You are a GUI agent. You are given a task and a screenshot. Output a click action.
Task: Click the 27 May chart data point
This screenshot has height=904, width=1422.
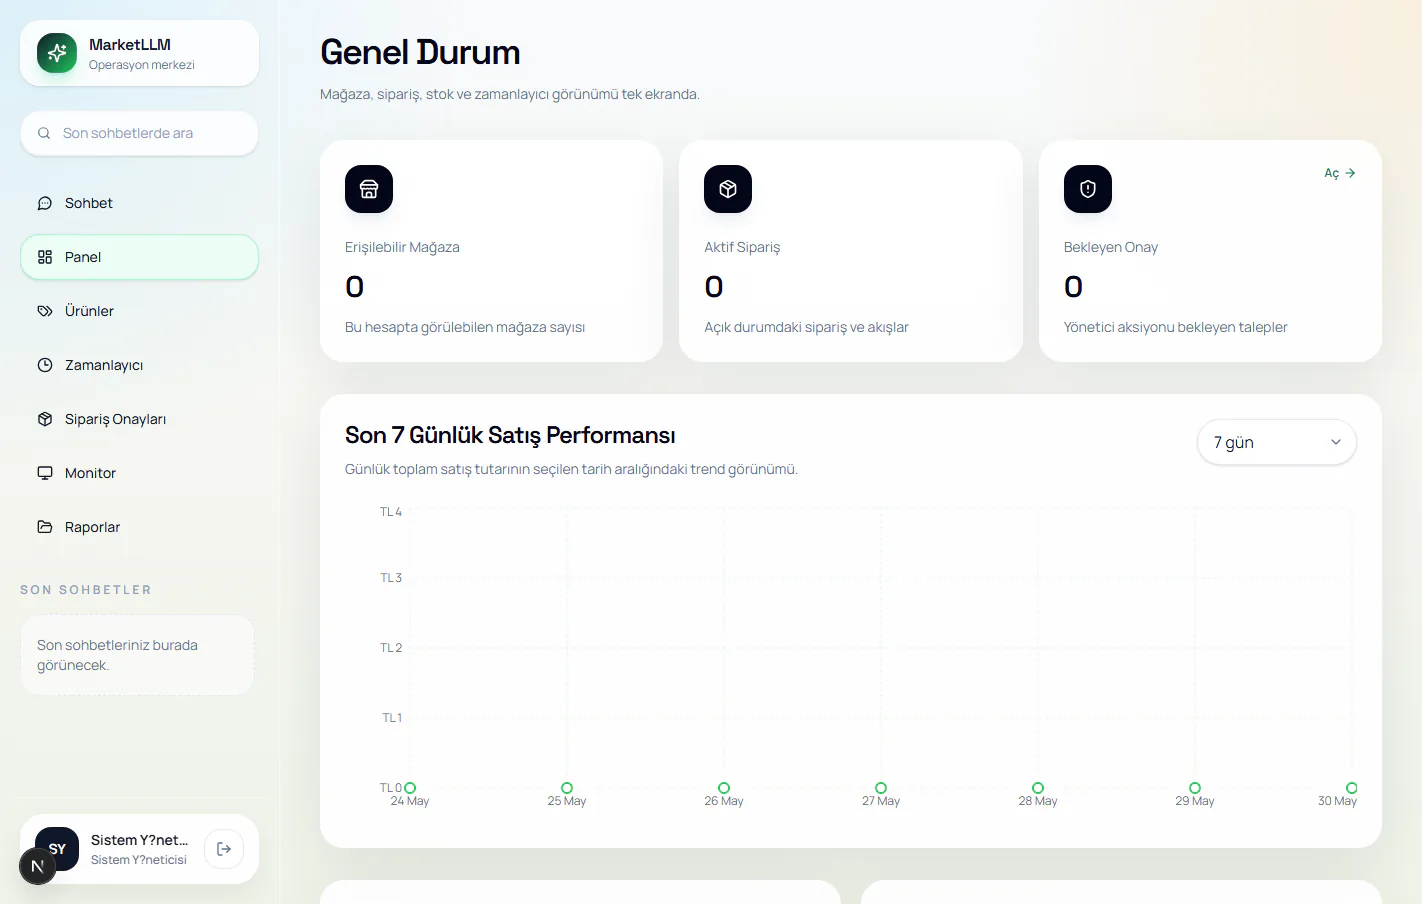pyautogui.click(x=881, y=788)
